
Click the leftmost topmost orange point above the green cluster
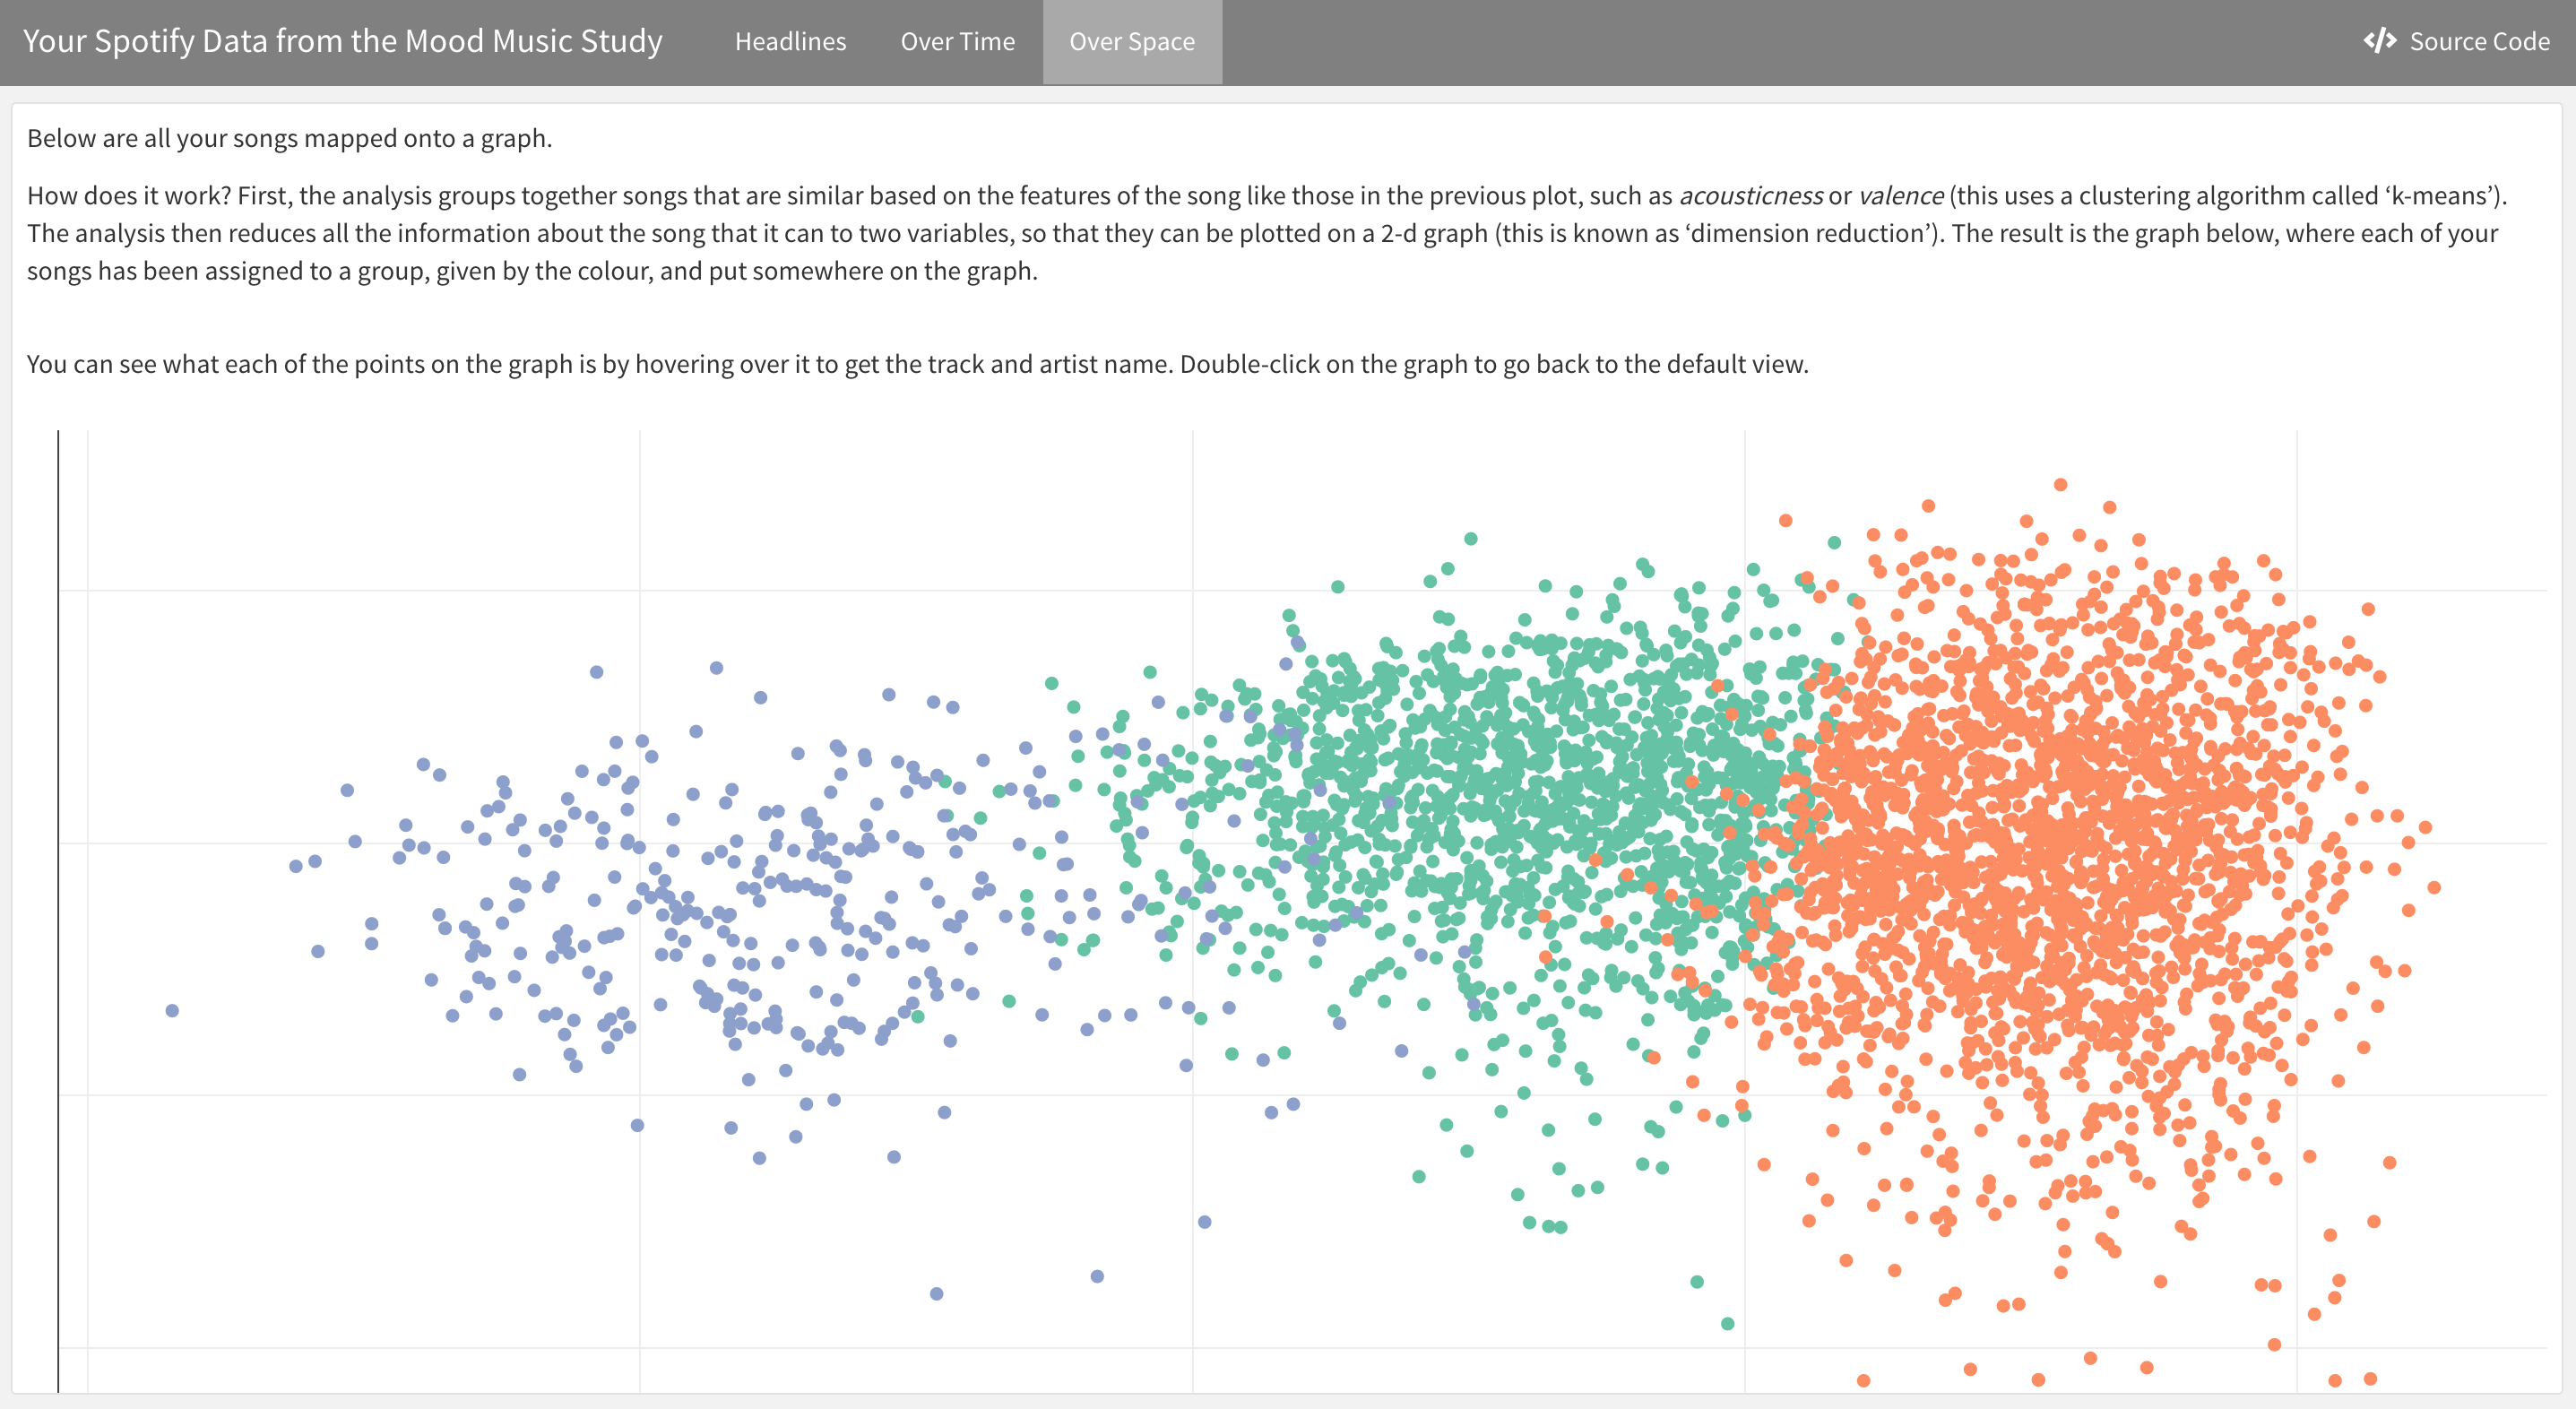tap(1785, 521)
